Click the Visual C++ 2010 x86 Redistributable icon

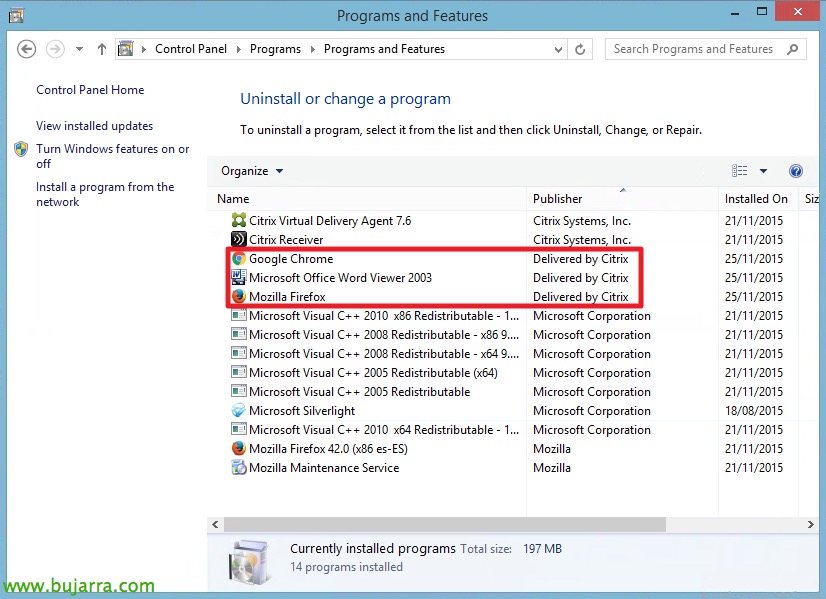[239, 315]
